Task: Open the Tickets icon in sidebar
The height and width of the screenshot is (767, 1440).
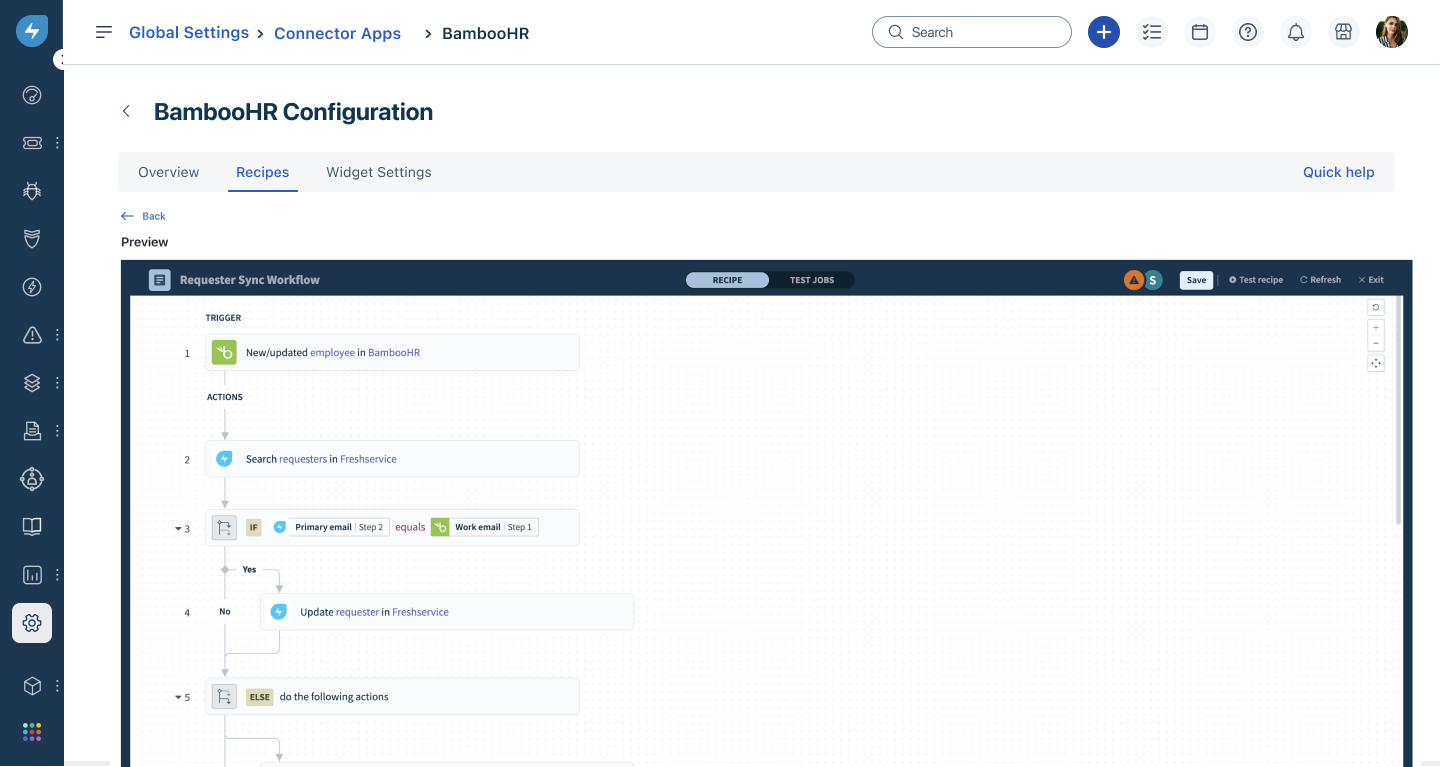Action: [32, 143]
